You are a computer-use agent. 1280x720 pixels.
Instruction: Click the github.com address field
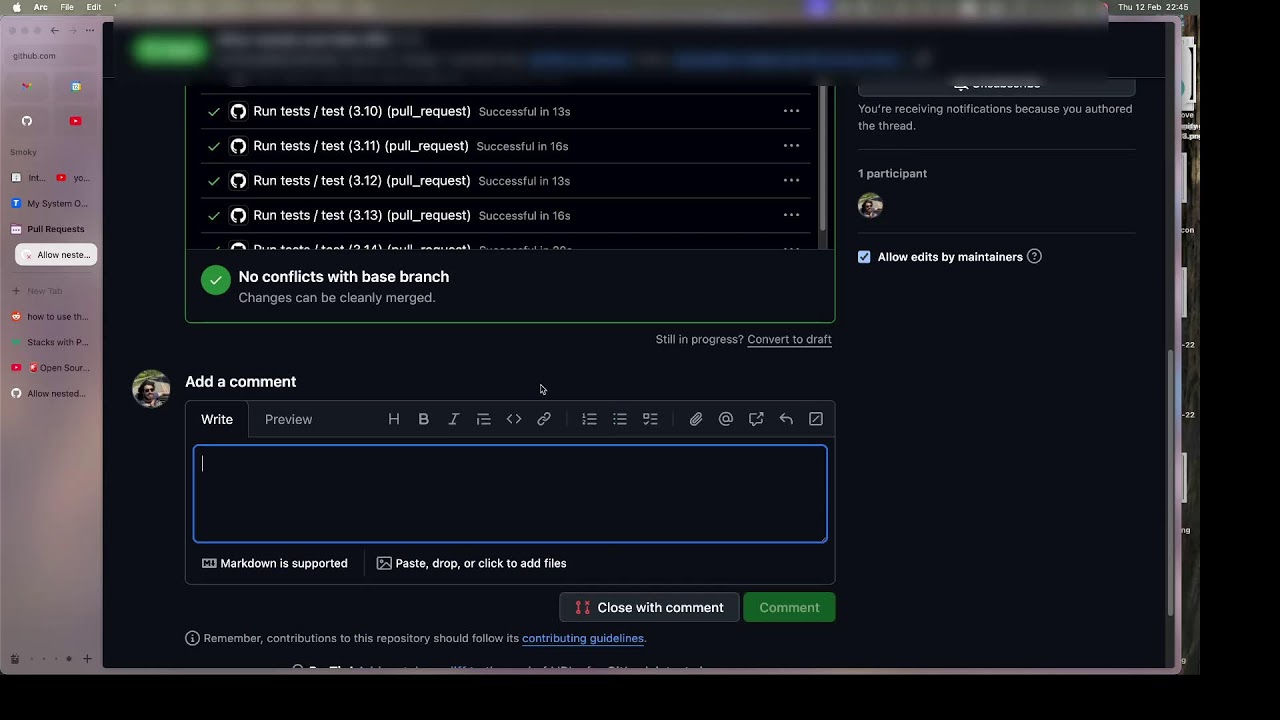tap(52, 56)
